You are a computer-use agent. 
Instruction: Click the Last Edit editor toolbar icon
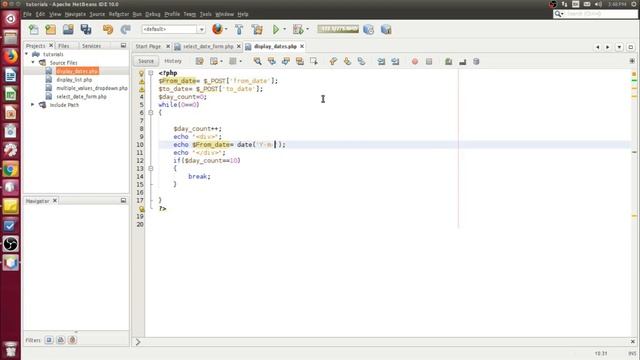200,61
